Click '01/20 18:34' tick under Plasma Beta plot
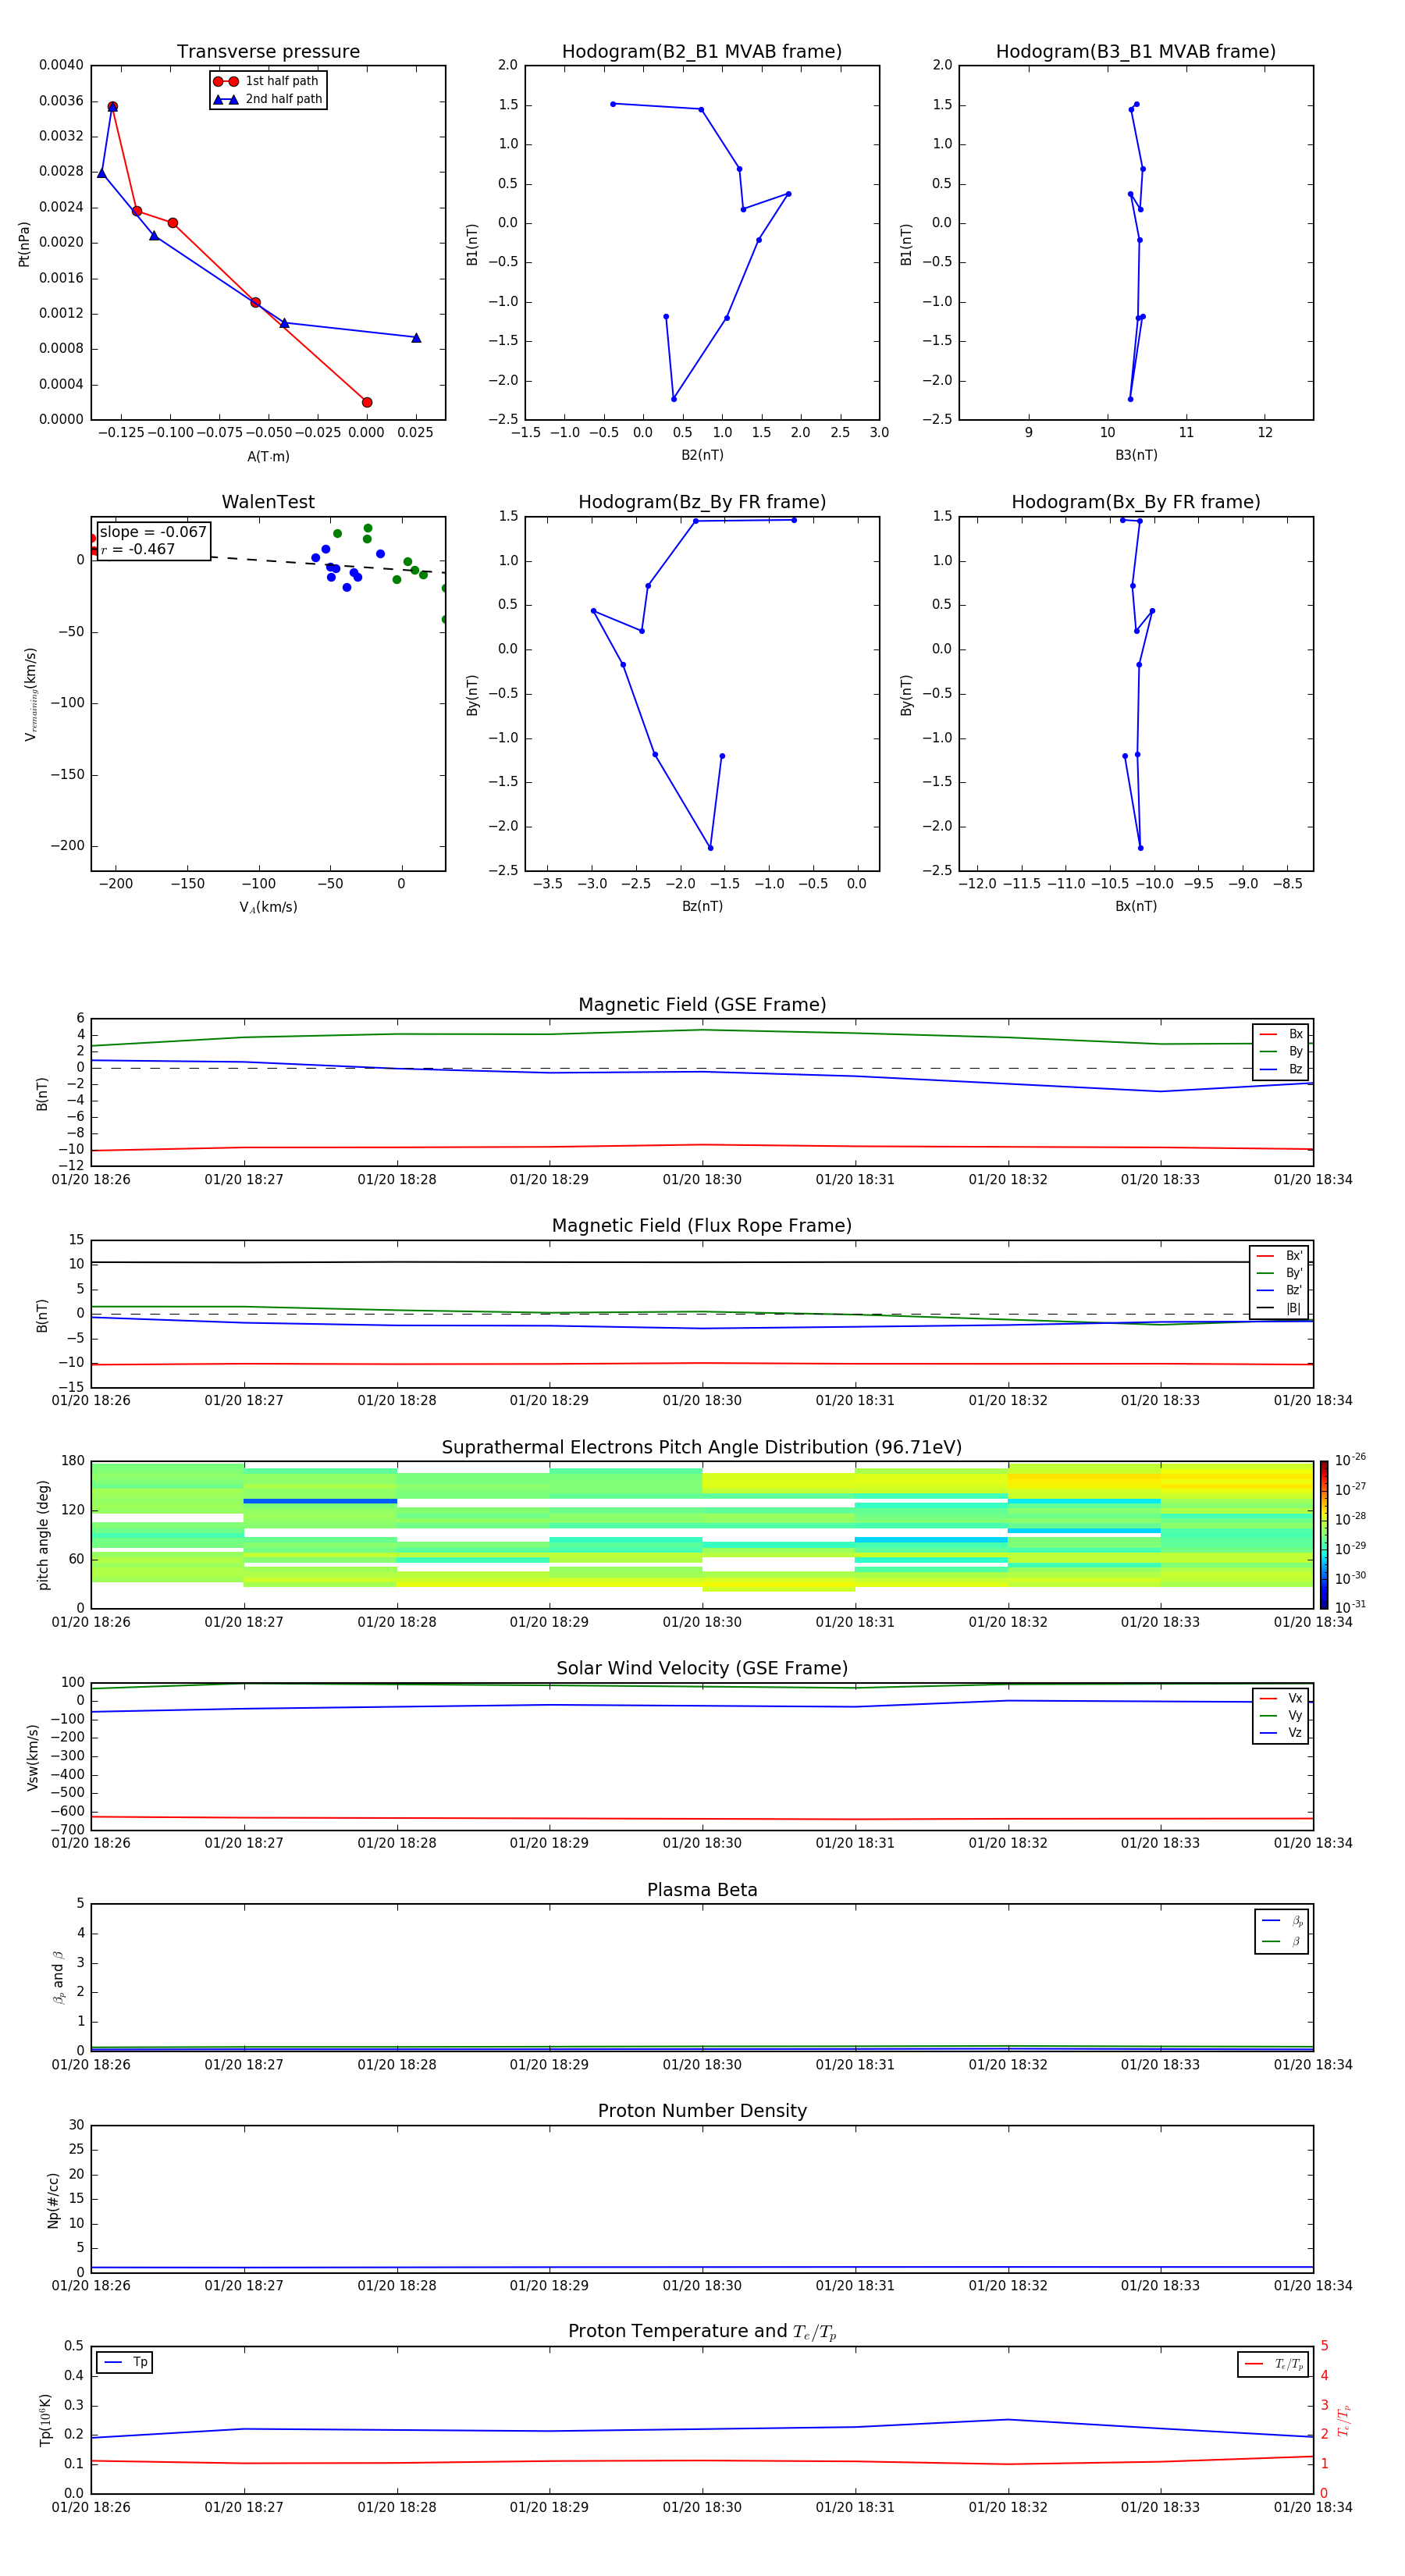 click(1313, 2065)
